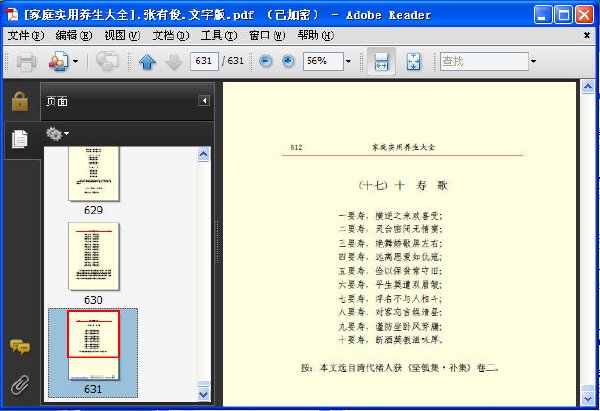Open the Find options dropdown arrow

click(x=533, y=61)
